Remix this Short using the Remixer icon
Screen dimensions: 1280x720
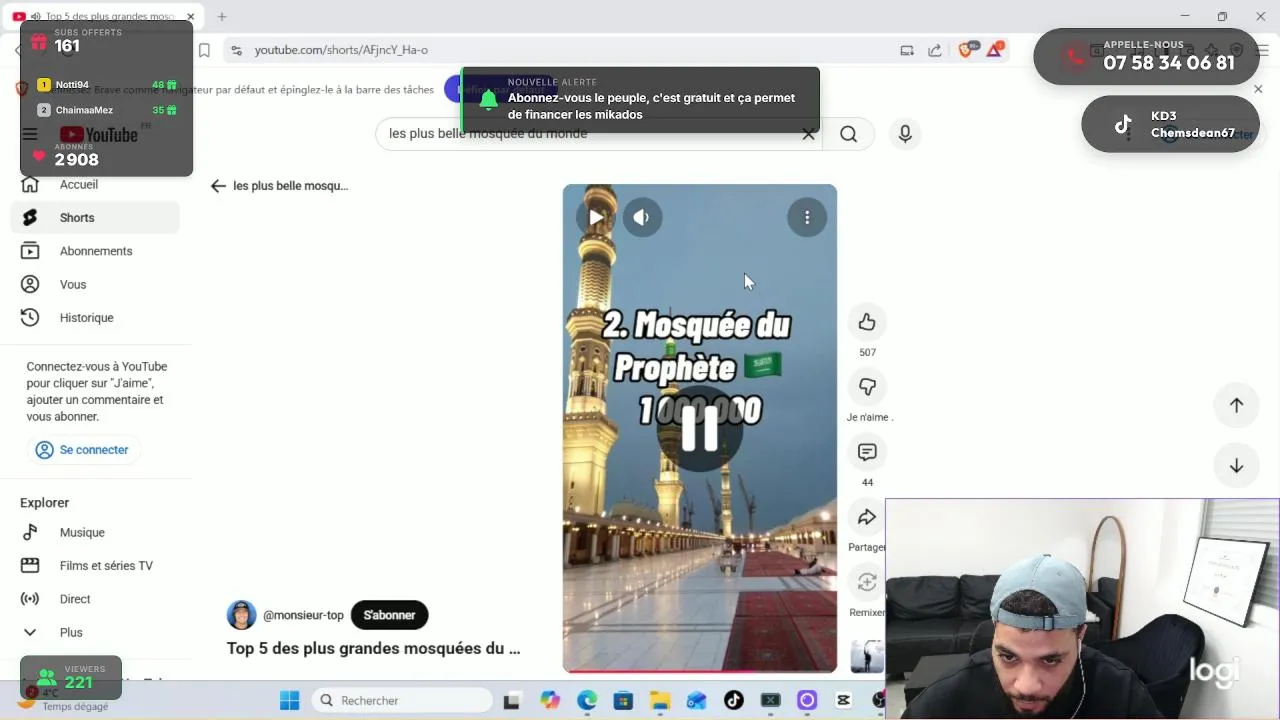867,582
